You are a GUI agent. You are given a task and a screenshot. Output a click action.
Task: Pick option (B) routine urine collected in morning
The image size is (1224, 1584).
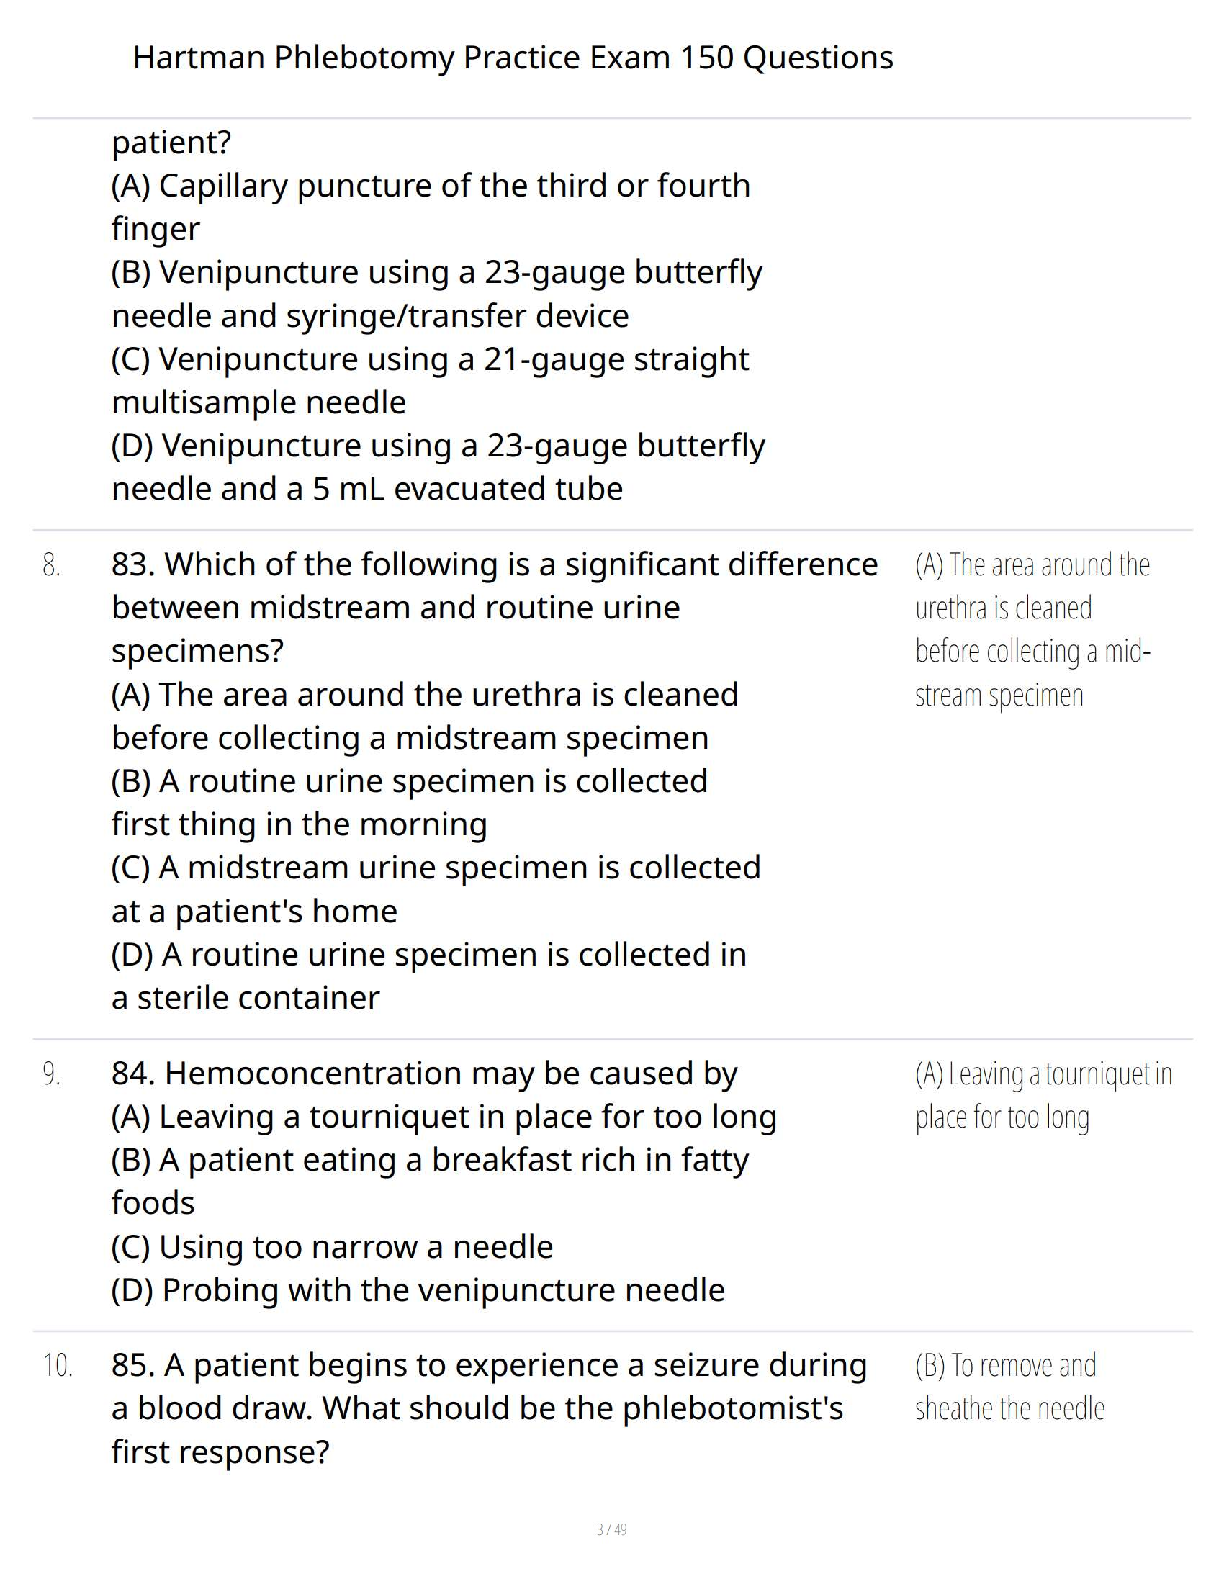409,802
